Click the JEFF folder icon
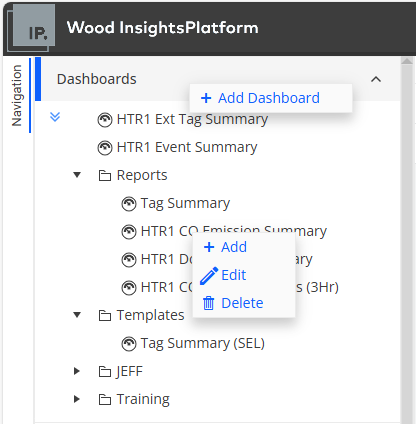416x424 pixels. (x=105, y=371)
